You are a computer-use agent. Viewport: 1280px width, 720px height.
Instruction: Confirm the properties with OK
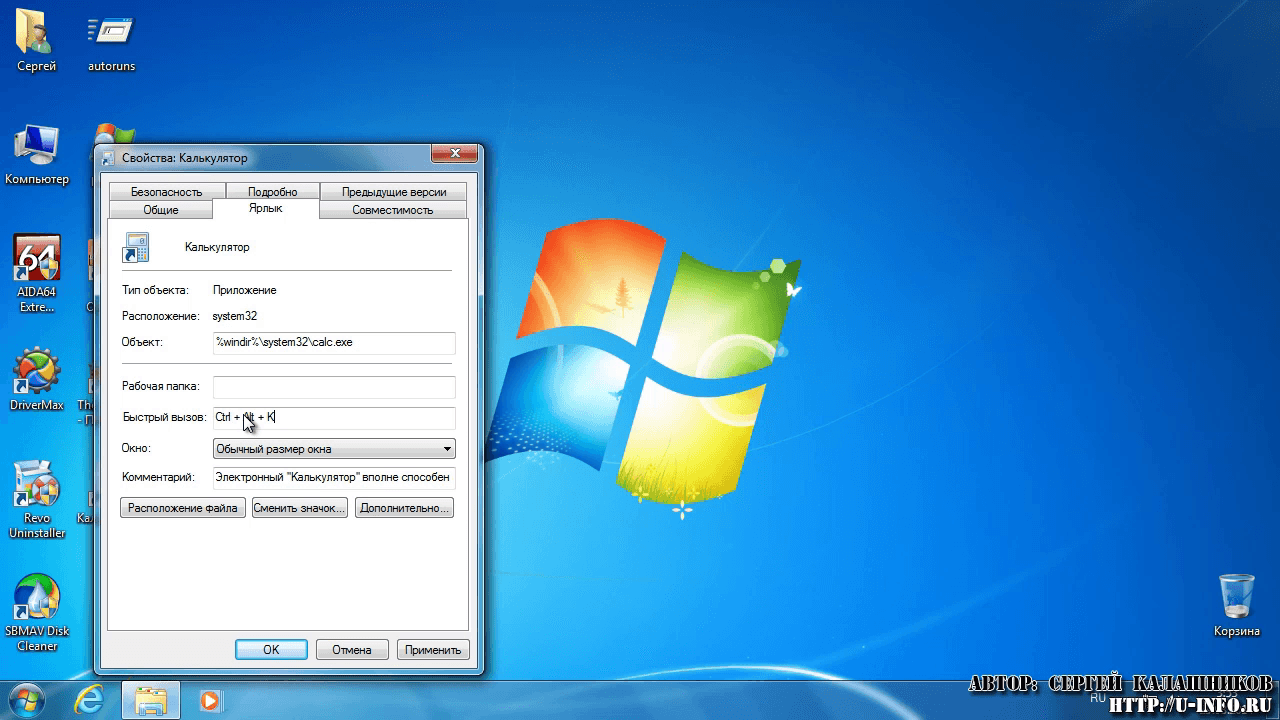coord(271,649)
